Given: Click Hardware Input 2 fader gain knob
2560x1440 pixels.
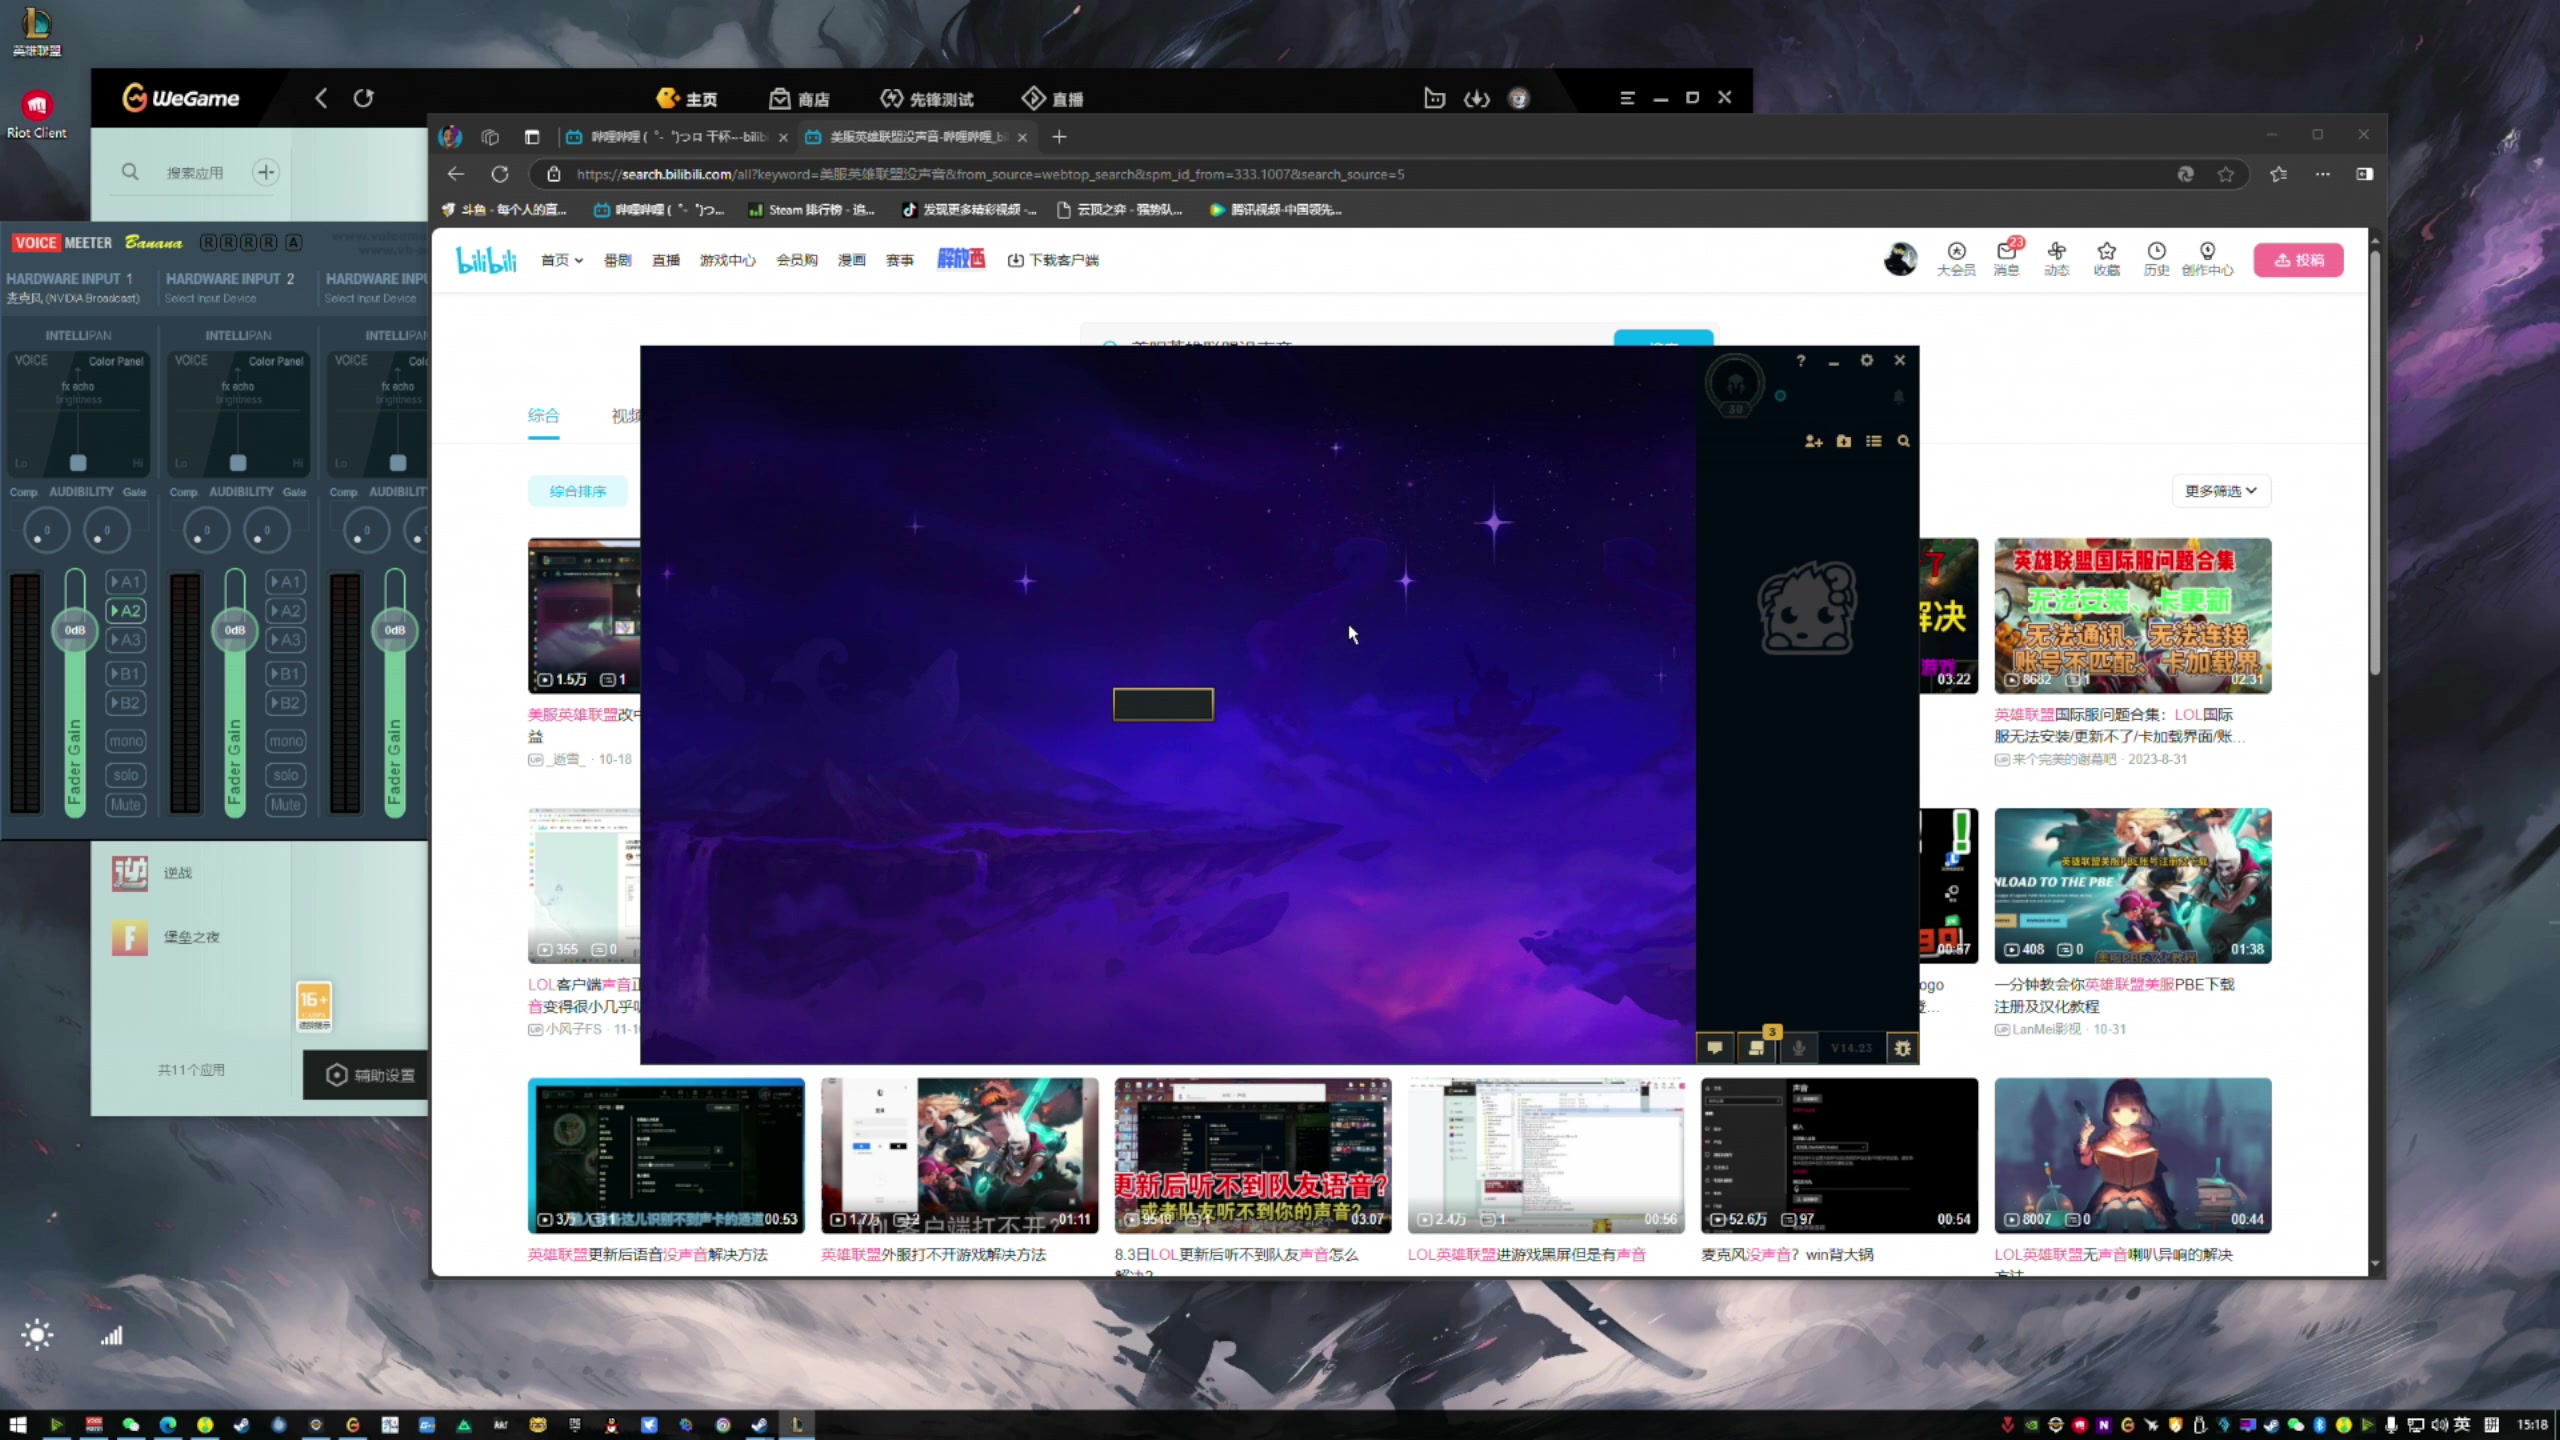Looking at the screenshot, I should click(235, 630).
